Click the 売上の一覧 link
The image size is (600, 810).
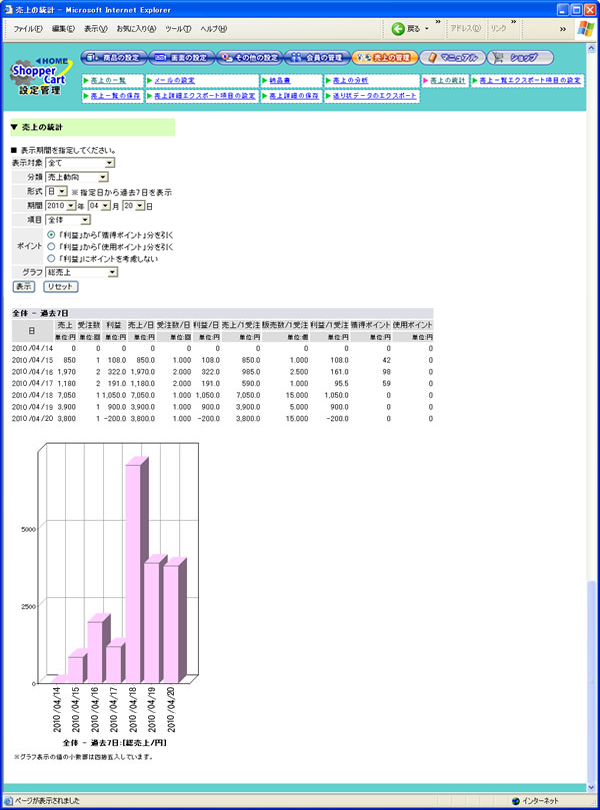coord(108,81)
